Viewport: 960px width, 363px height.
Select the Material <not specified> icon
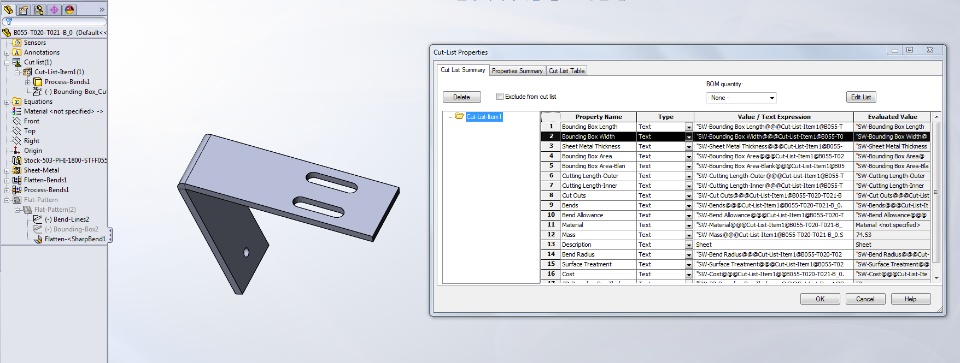[x=17, y=111]
